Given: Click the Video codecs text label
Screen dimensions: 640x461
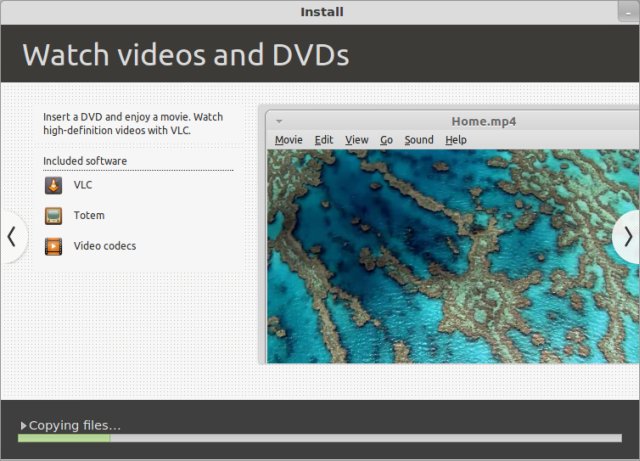Looking at the screenshot, I should 105,246.
